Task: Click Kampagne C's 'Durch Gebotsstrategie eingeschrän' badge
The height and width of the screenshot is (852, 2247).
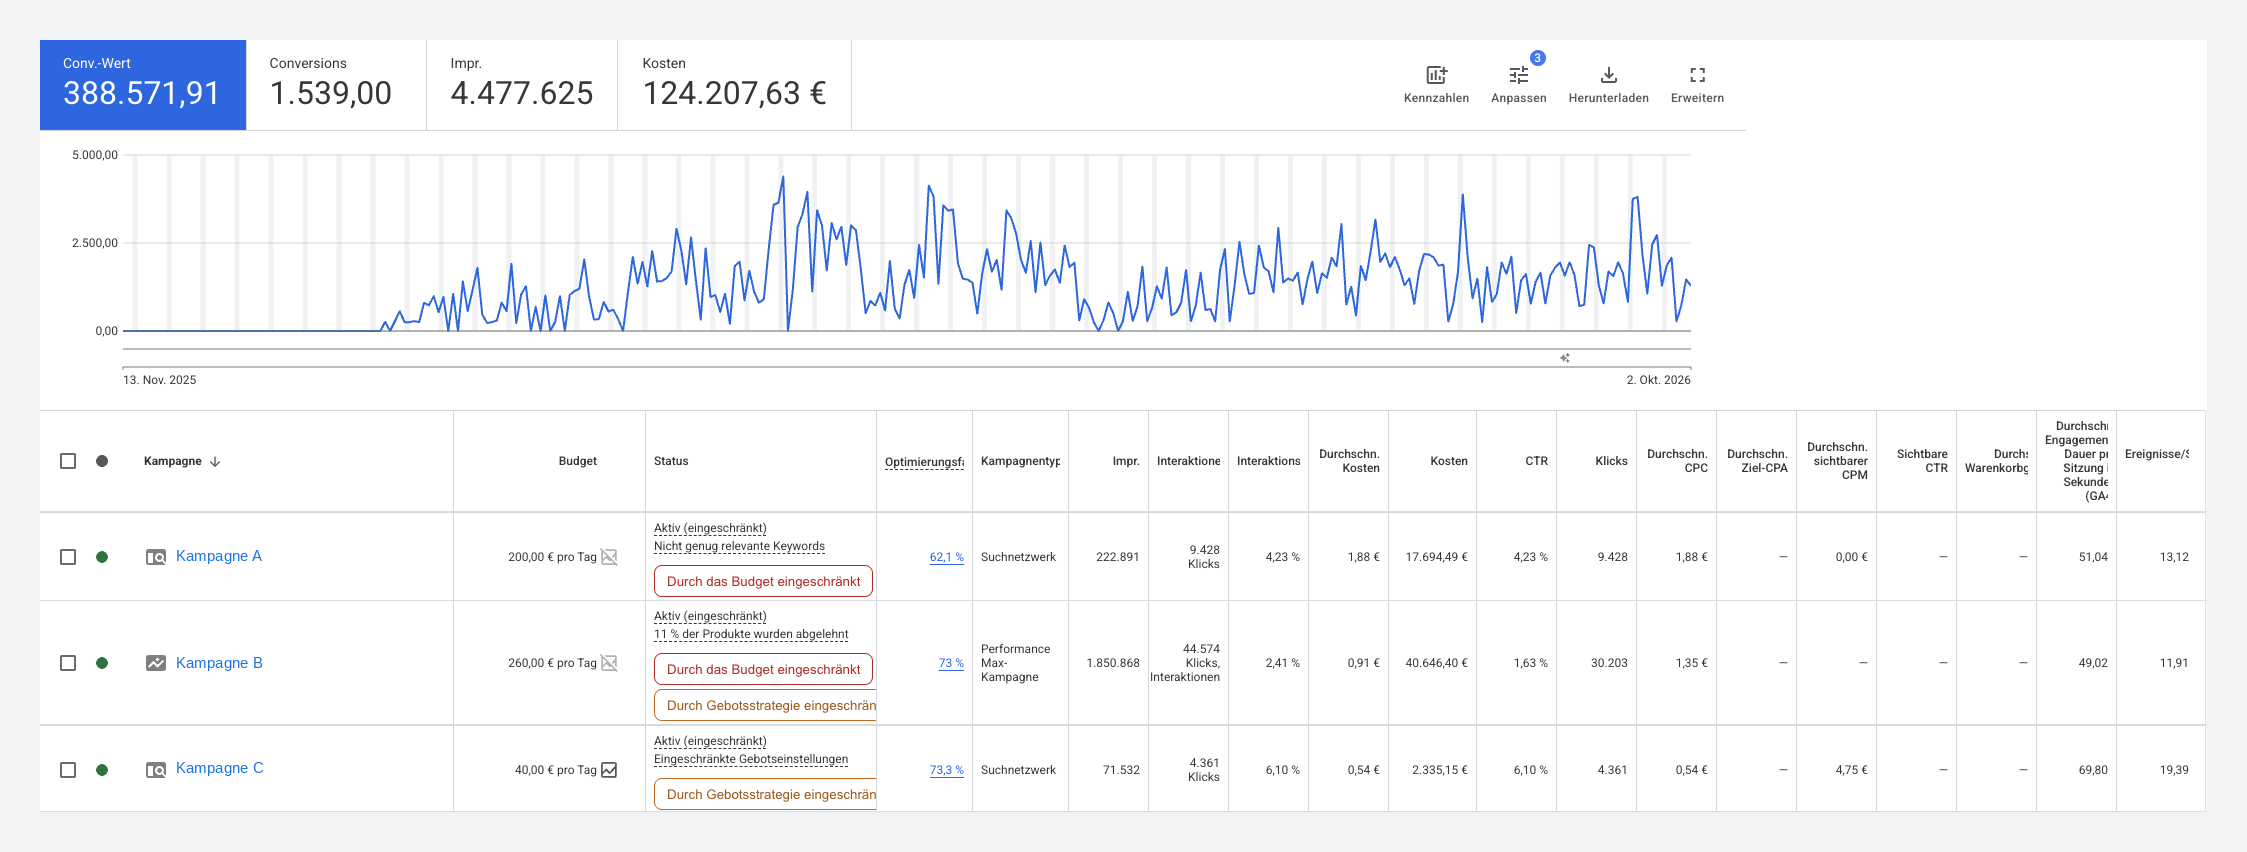Action: click(x=765, y=794)
